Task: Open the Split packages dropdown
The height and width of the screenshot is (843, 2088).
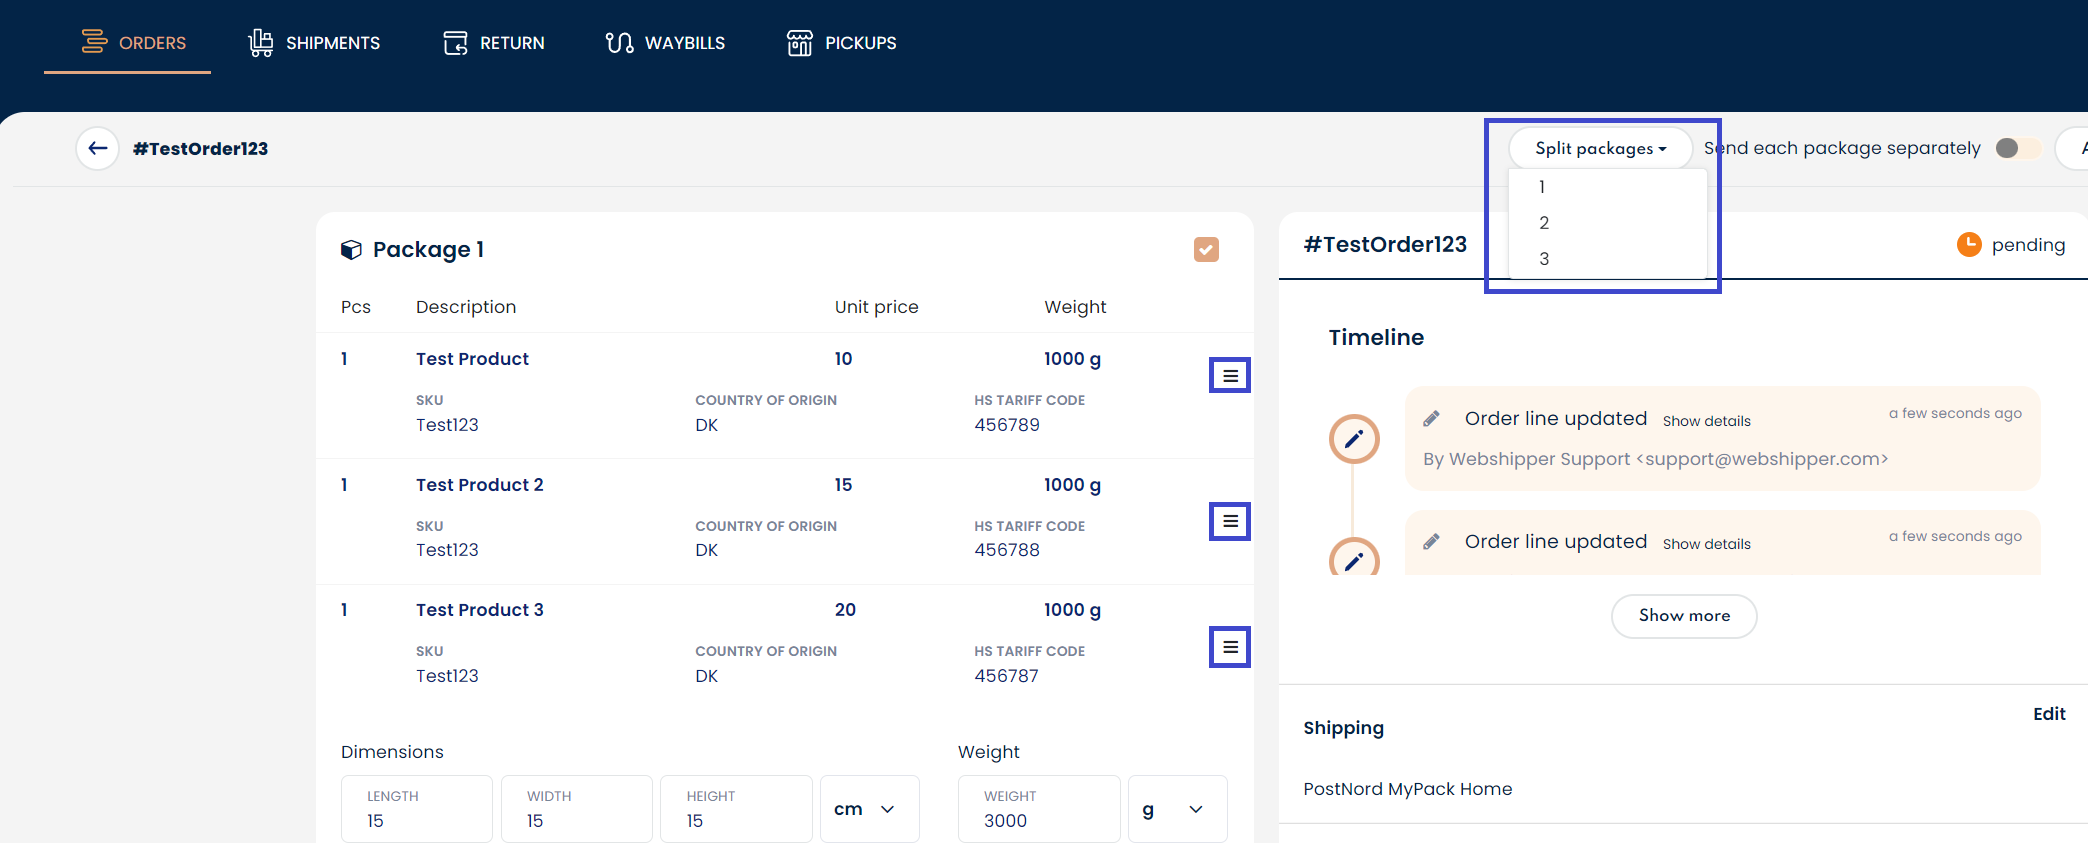Action: 1600,148
